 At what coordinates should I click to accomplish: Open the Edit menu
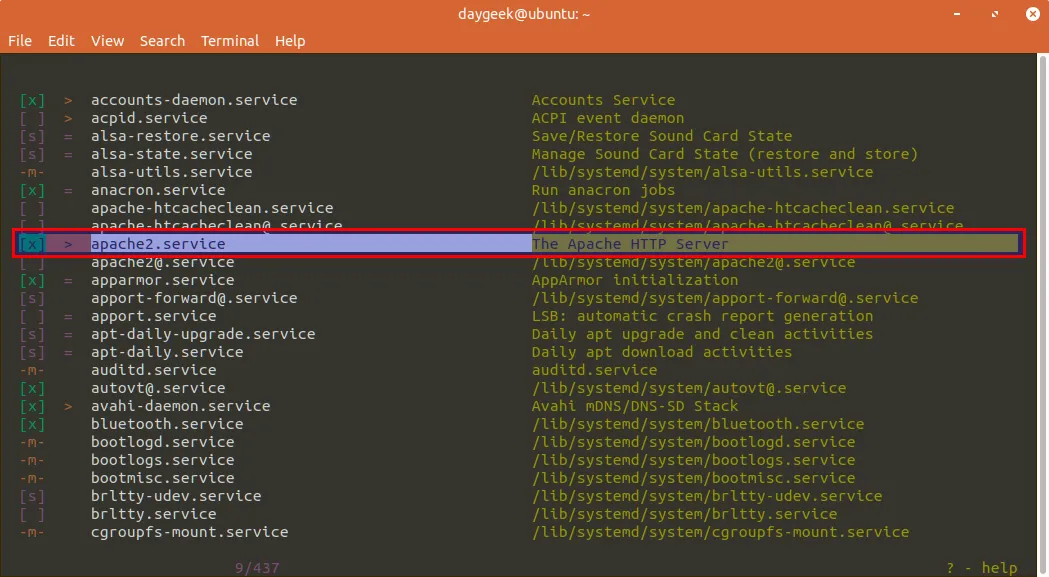[61, 41]
